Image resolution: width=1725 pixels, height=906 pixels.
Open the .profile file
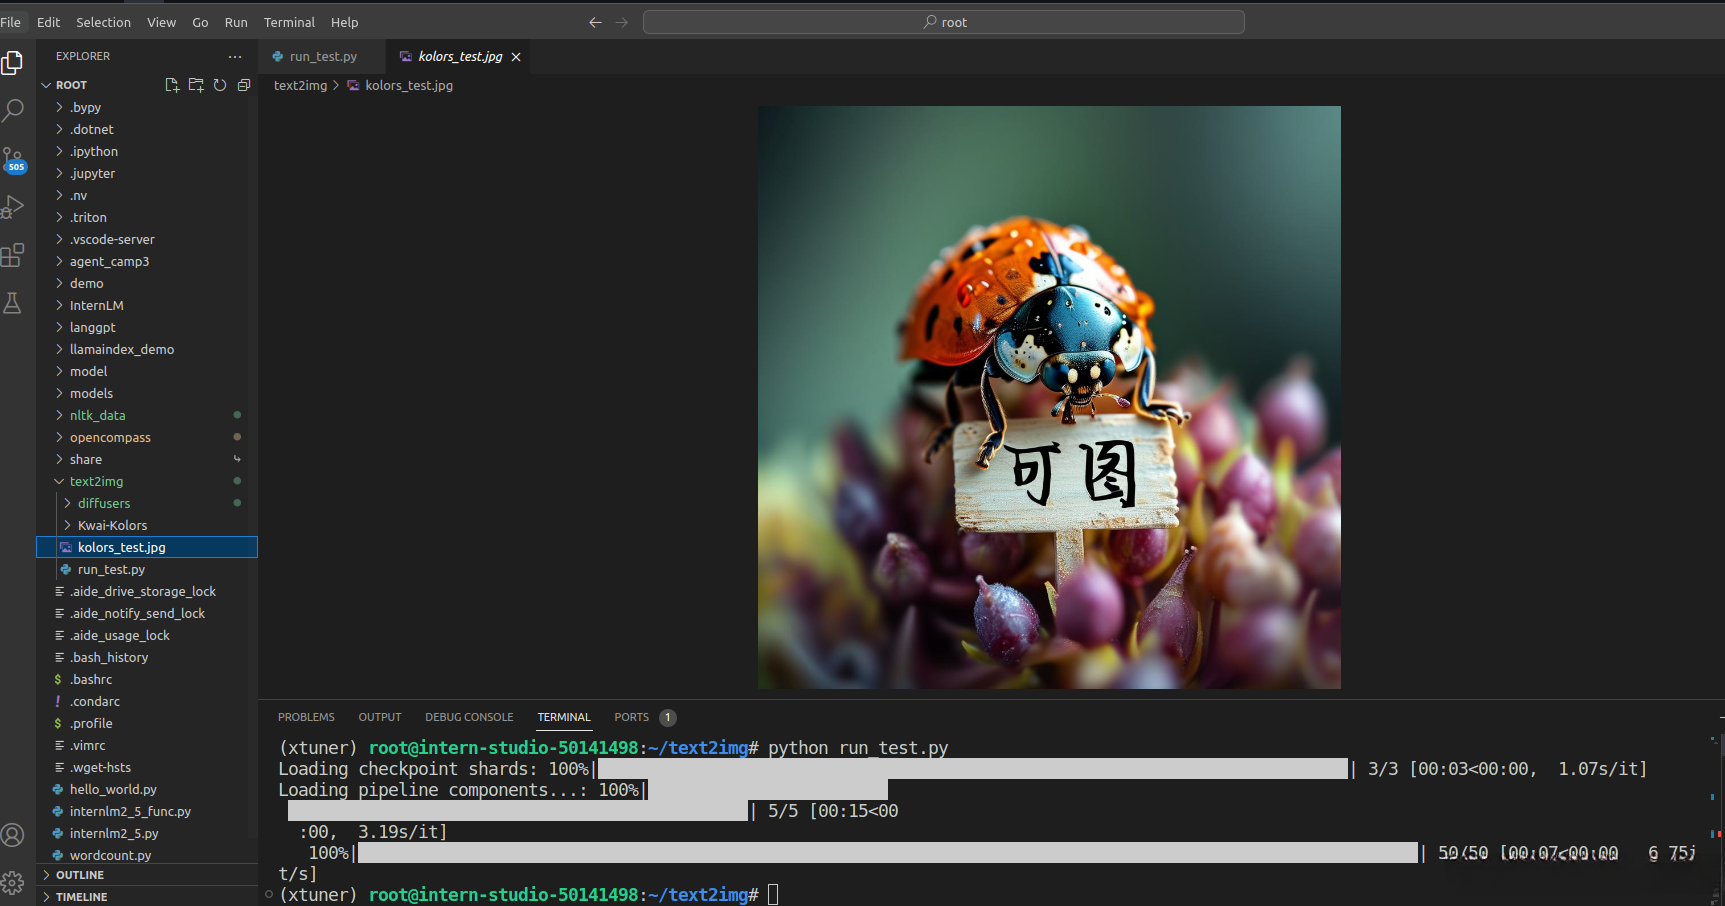pos(147,723)
